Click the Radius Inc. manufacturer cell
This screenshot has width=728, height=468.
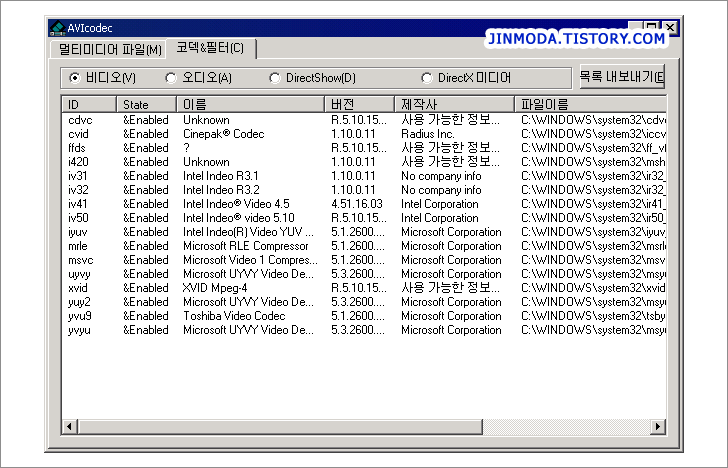pos(428,134)
